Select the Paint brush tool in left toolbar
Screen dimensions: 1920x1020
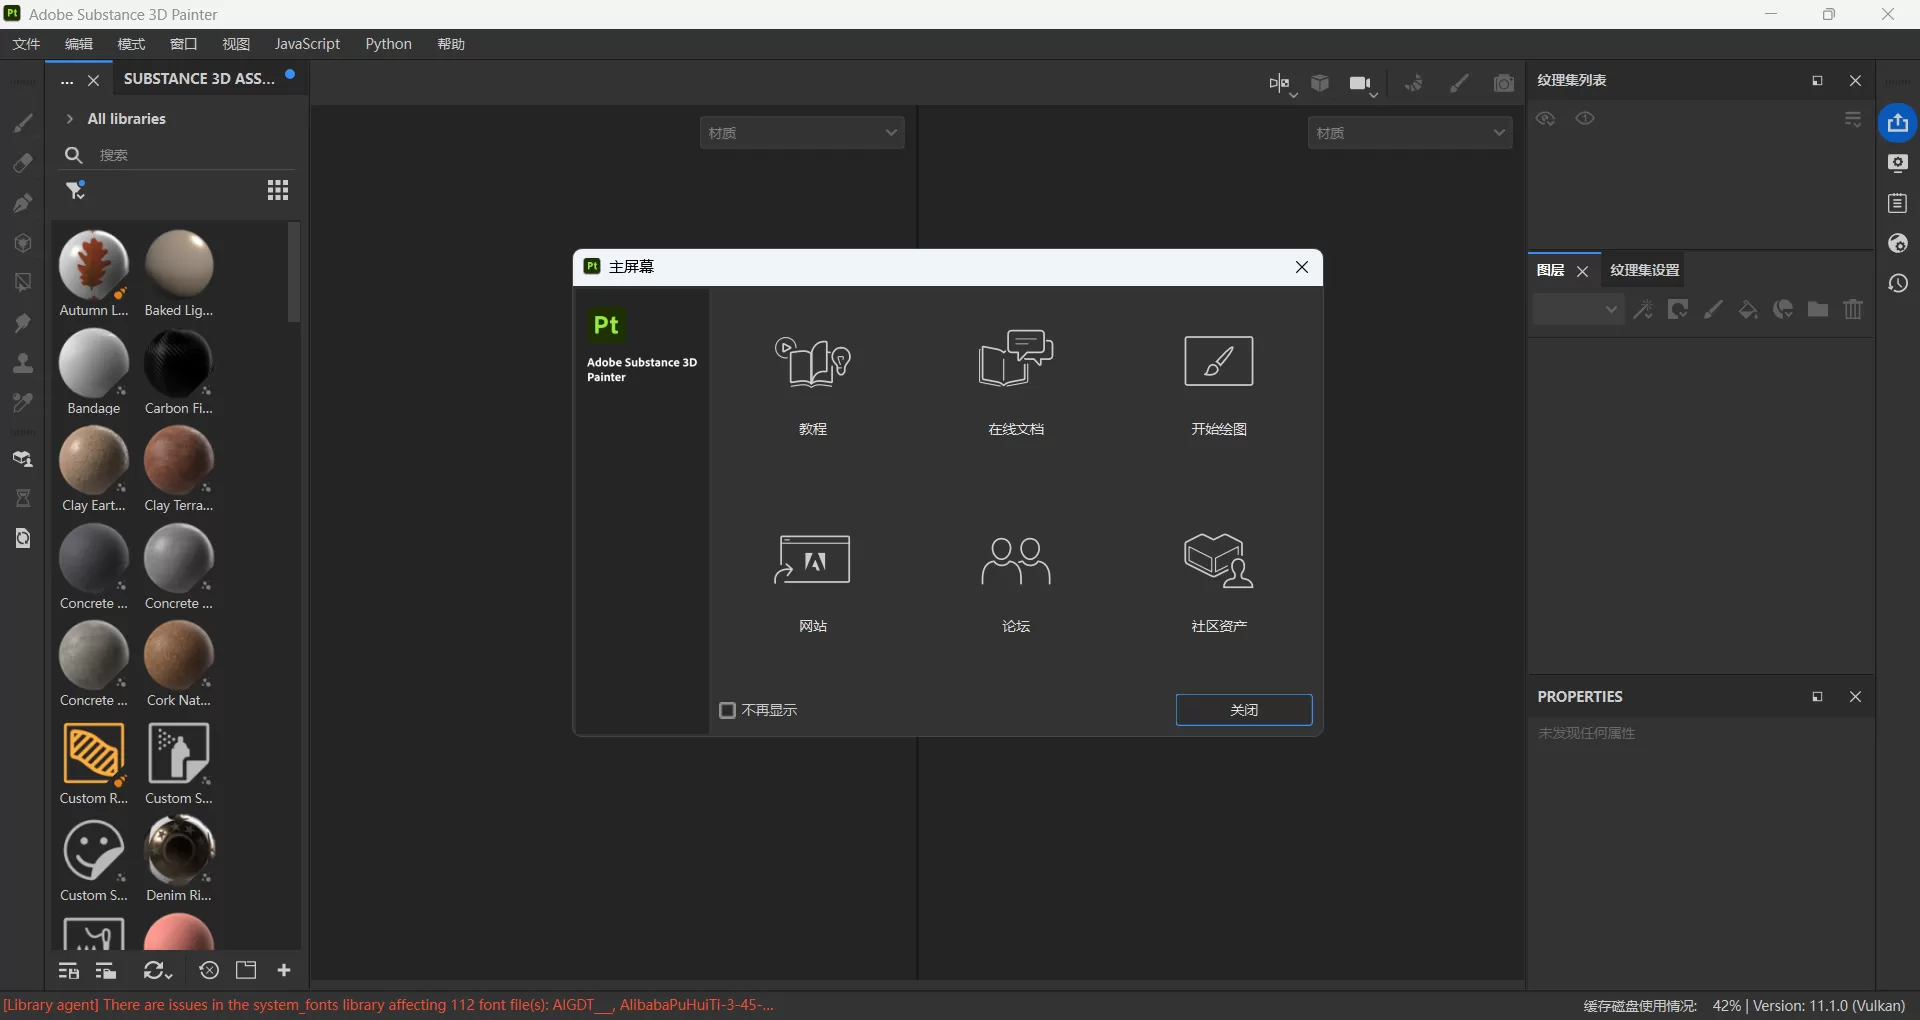point(23,123)
